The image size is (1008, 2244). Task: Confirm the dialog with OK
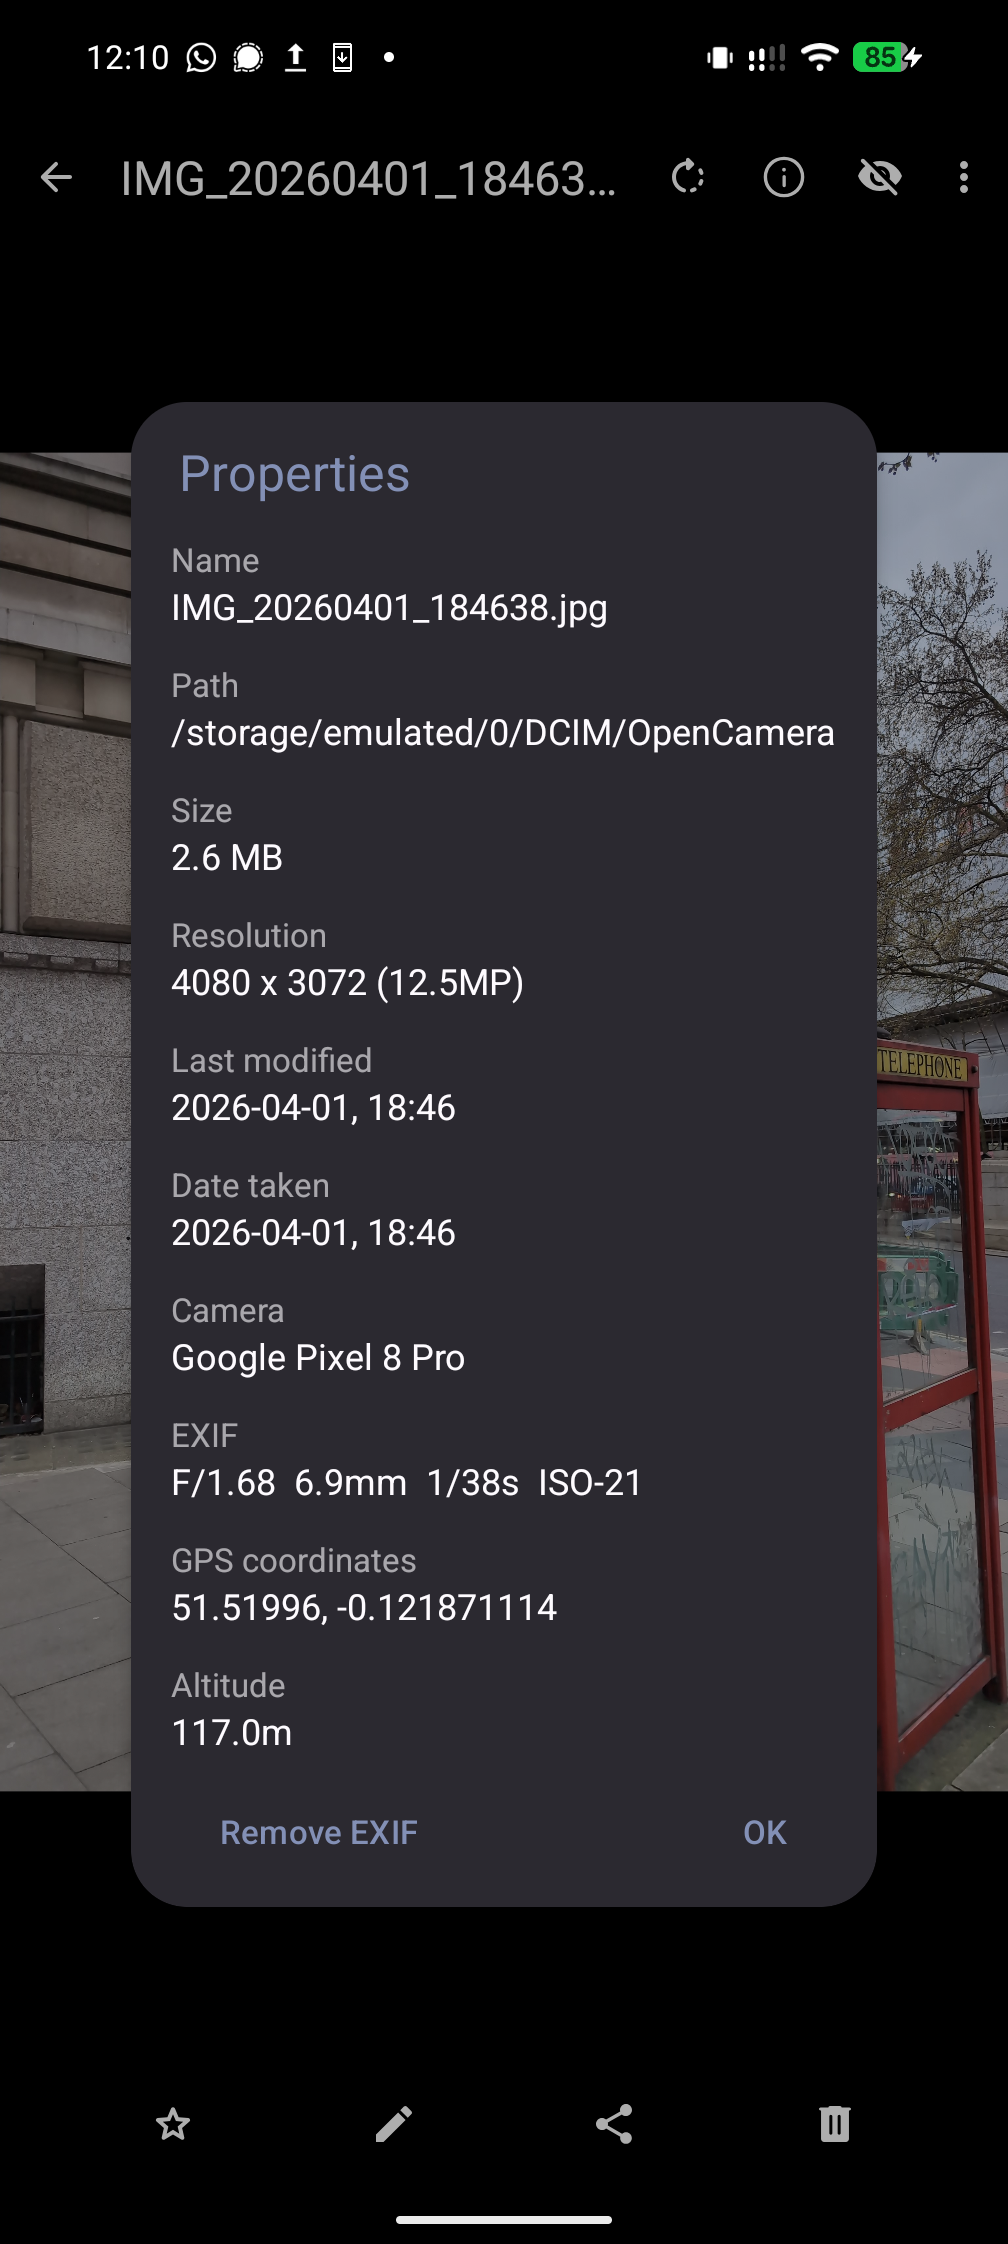(765, 1832)
